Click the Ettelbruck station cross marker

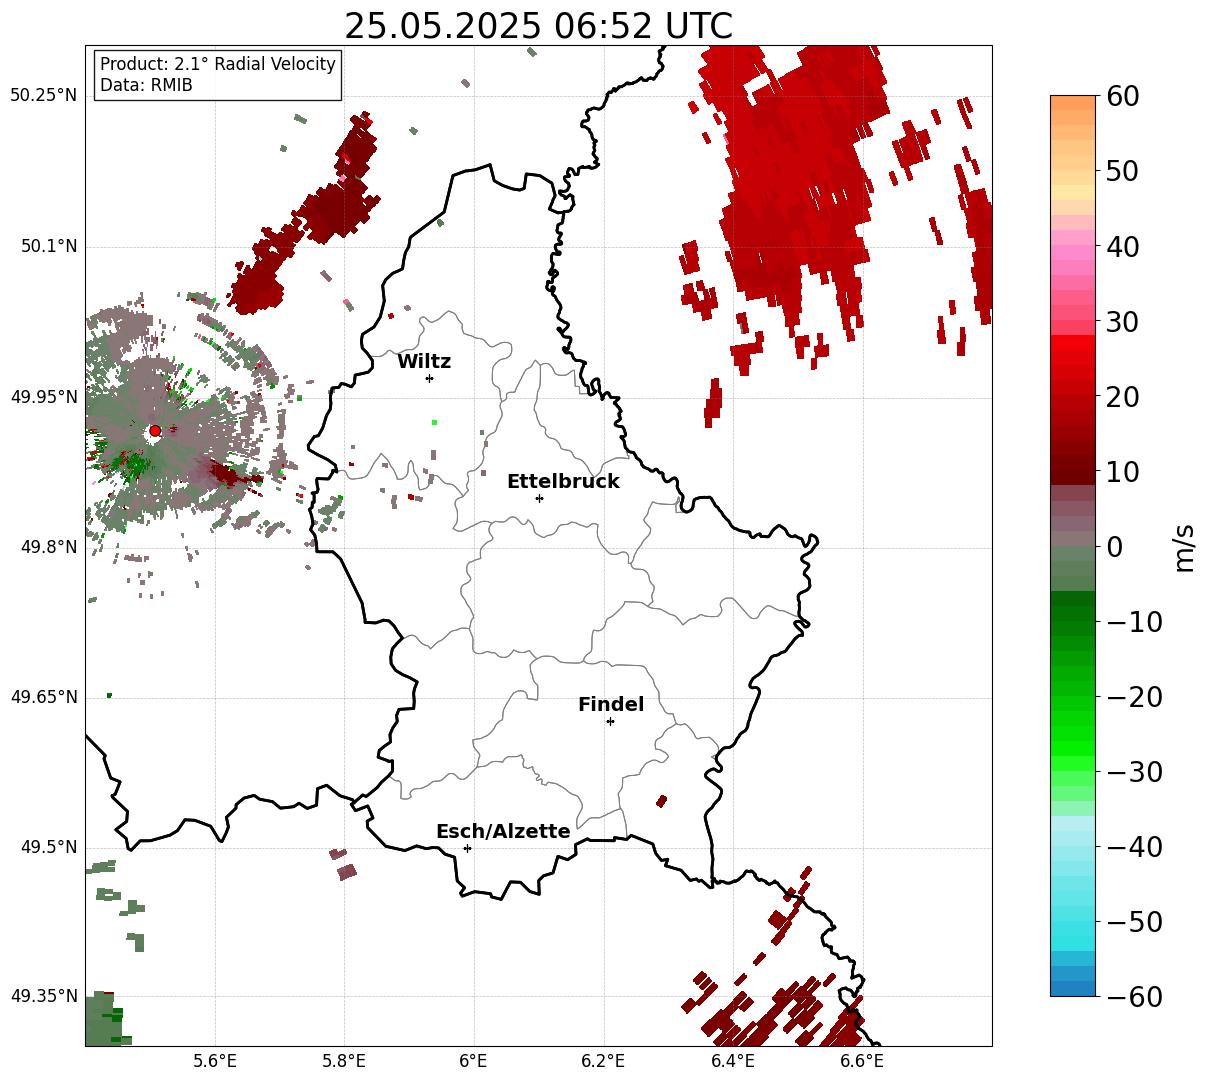pyautogui.click(x=539, y=498)
